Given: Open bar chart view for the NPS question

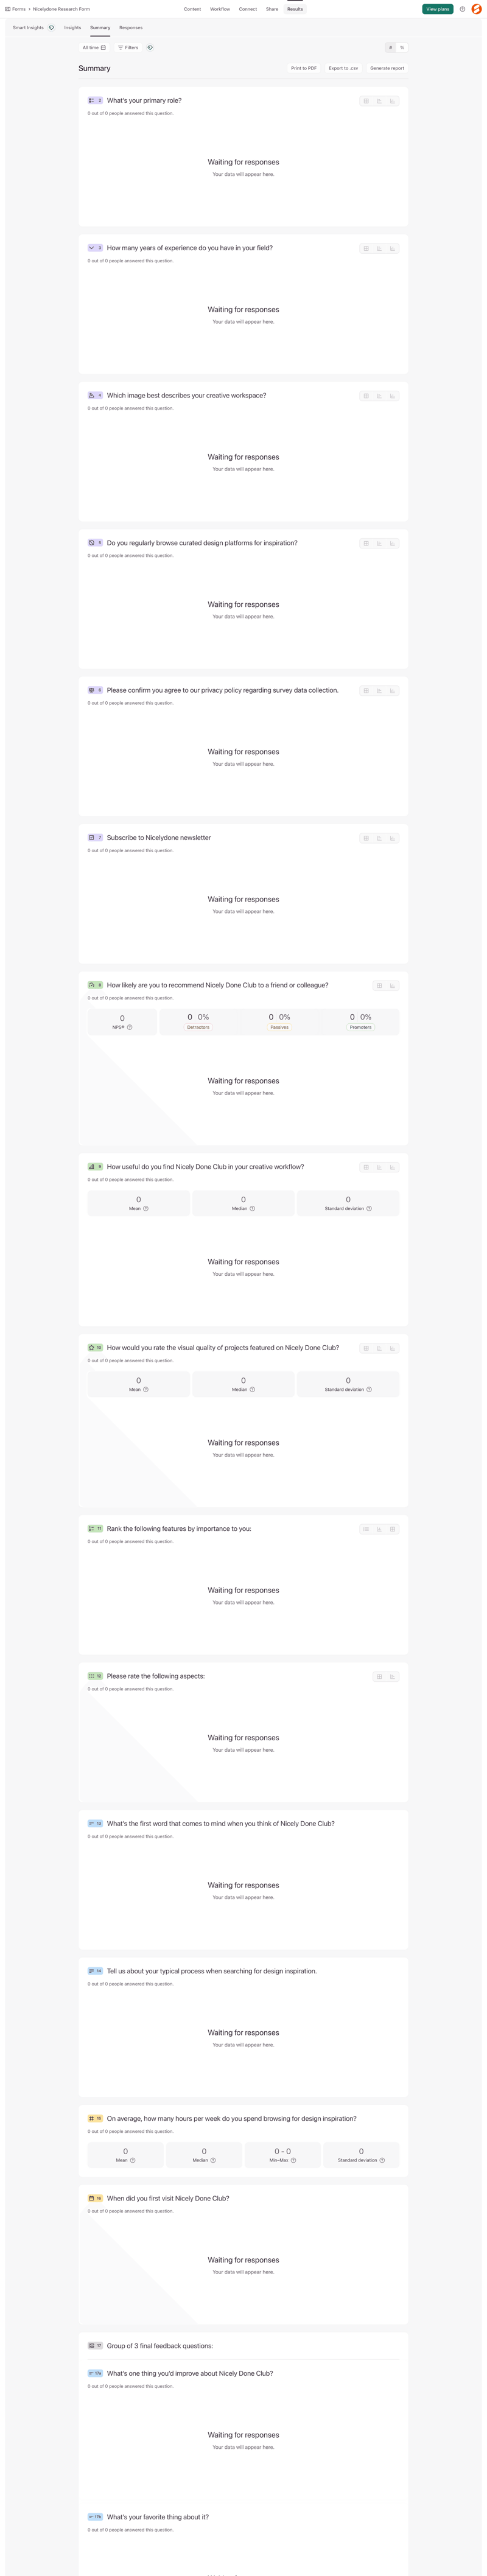Looking at the screenshot, I should [x=392, y=985].
